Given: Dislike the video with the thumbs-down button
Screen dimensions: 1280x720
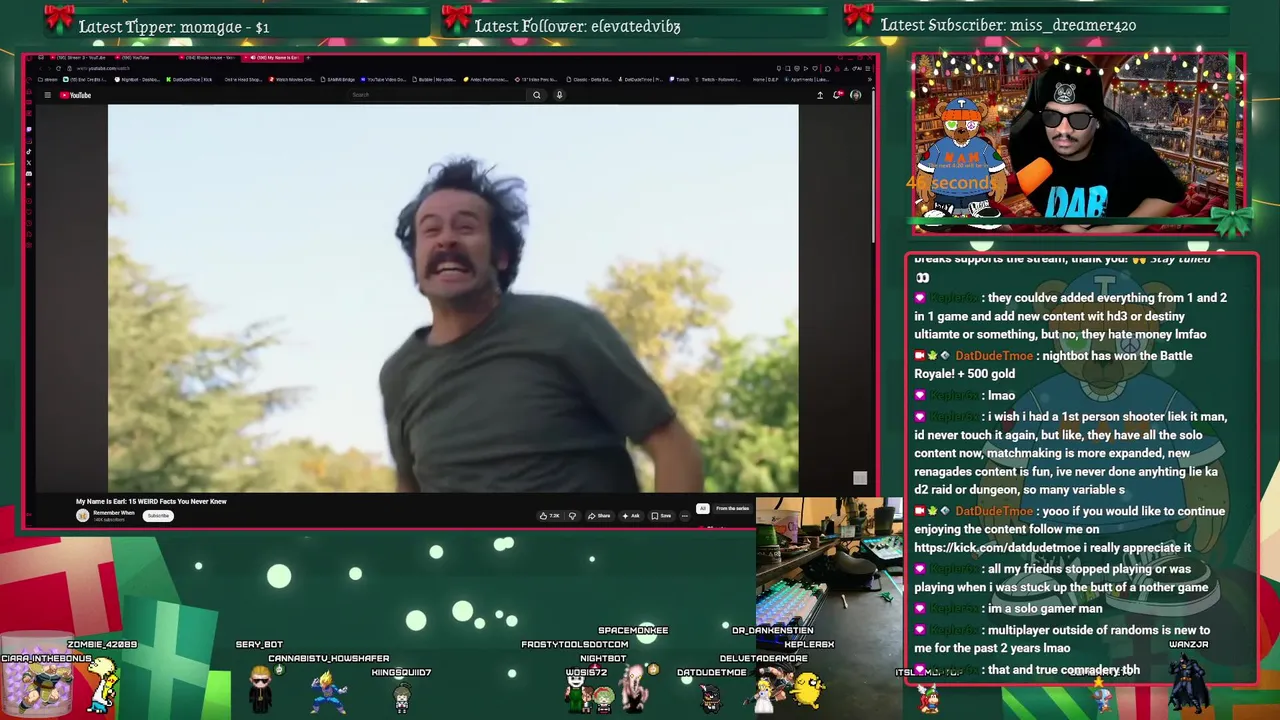Looking at the screenshot, I should [572, 516].
